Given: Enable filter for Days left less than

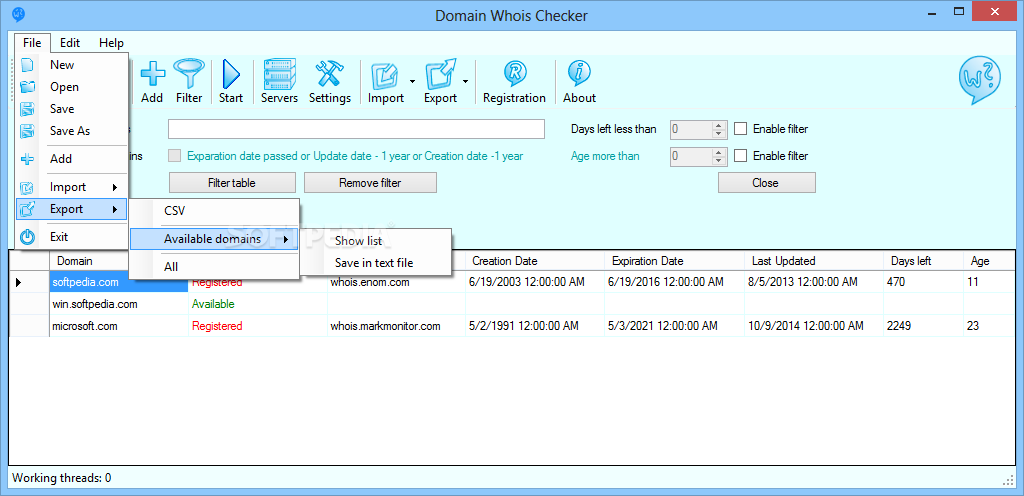Looking at the screenshot, I should (741, 129).
